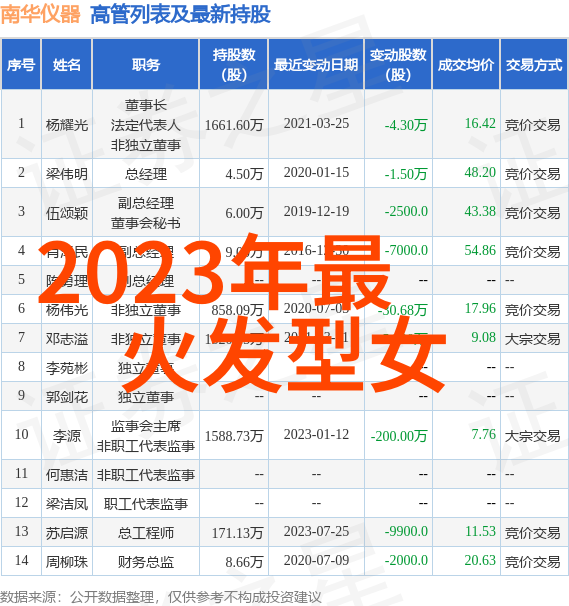The width and height of the screenshot is (569, 606).
Task: Select the holding value 4.50万
Action: pyautogui.click(x=244, y=174)
